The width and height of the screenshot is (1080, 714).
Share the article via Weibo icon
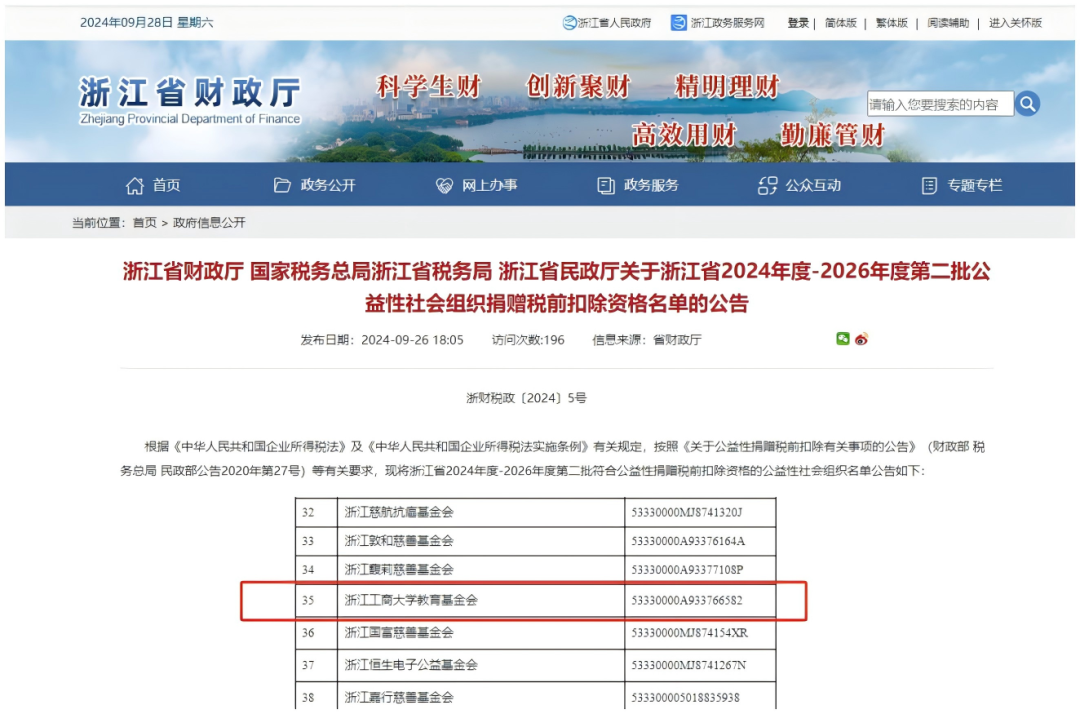tap(861, 339)
